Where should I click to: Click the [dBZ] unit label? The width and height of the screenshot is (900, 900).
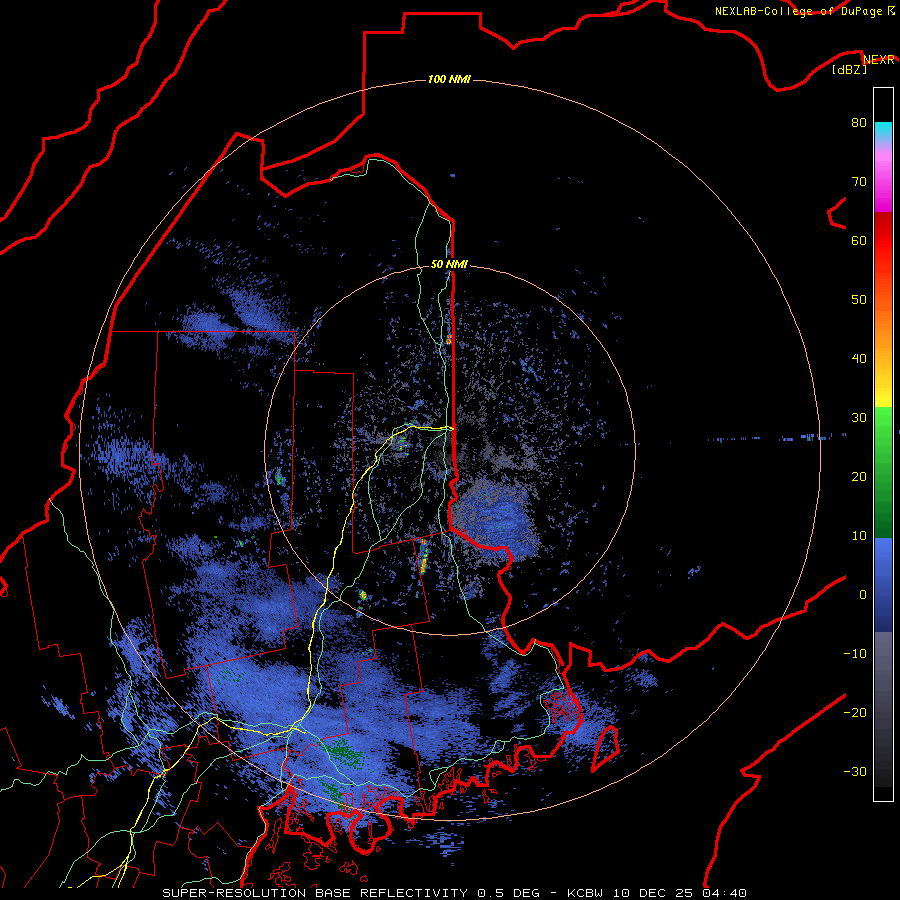pos(849,70)
